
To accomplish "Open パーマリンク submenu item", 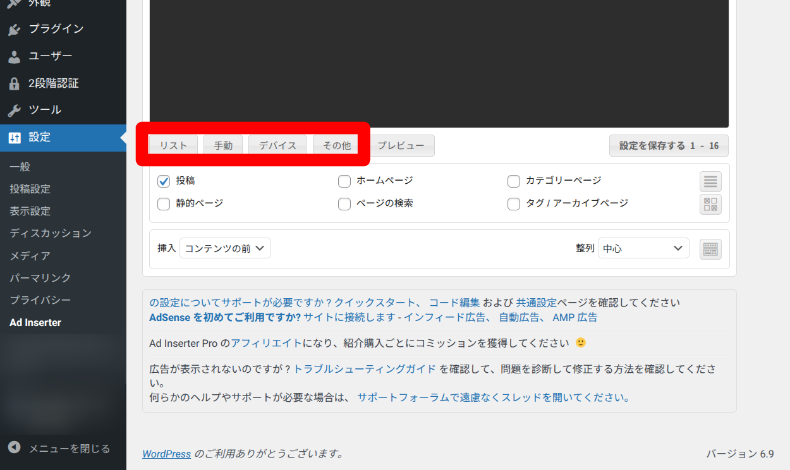I will (40, 278).
